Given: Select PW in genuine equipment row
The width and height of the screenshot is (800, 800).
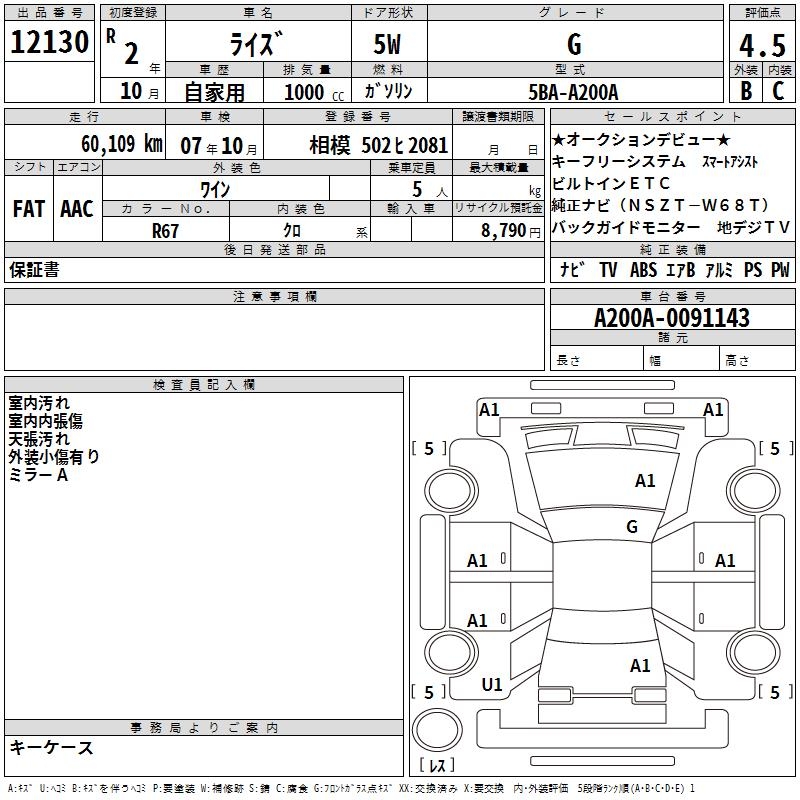Looking at the screenshot, I should pos(780,269).
